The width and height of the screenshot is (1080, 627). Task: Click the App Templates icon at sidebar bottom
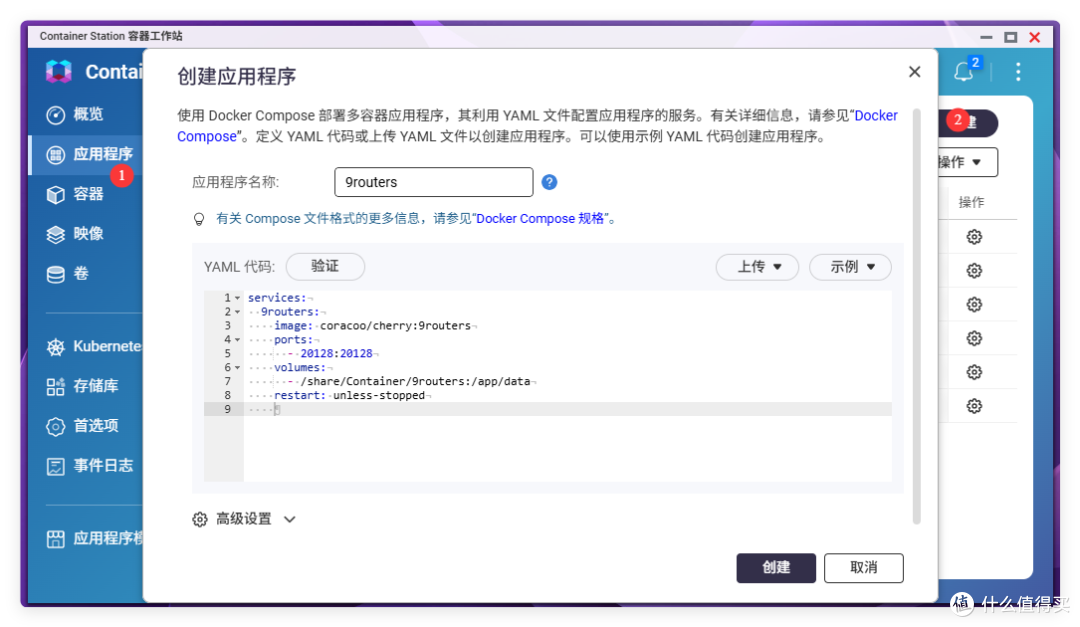[x=56, y=539]
